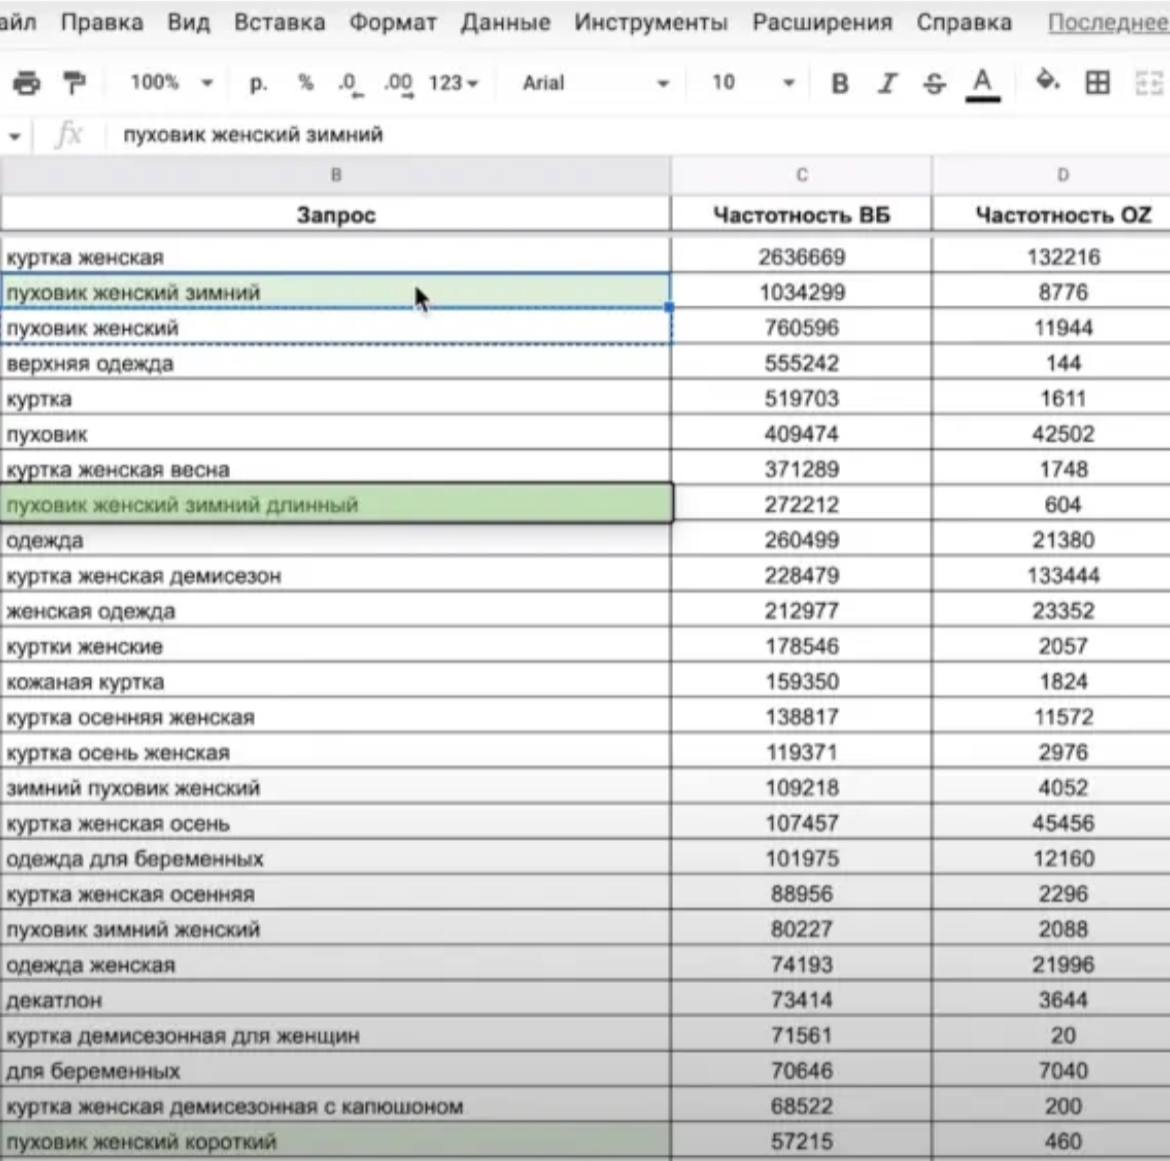Screen dimensions: 1170x1161
Task: Click the Последнее изменение link
Action: tap(1107, 22)
